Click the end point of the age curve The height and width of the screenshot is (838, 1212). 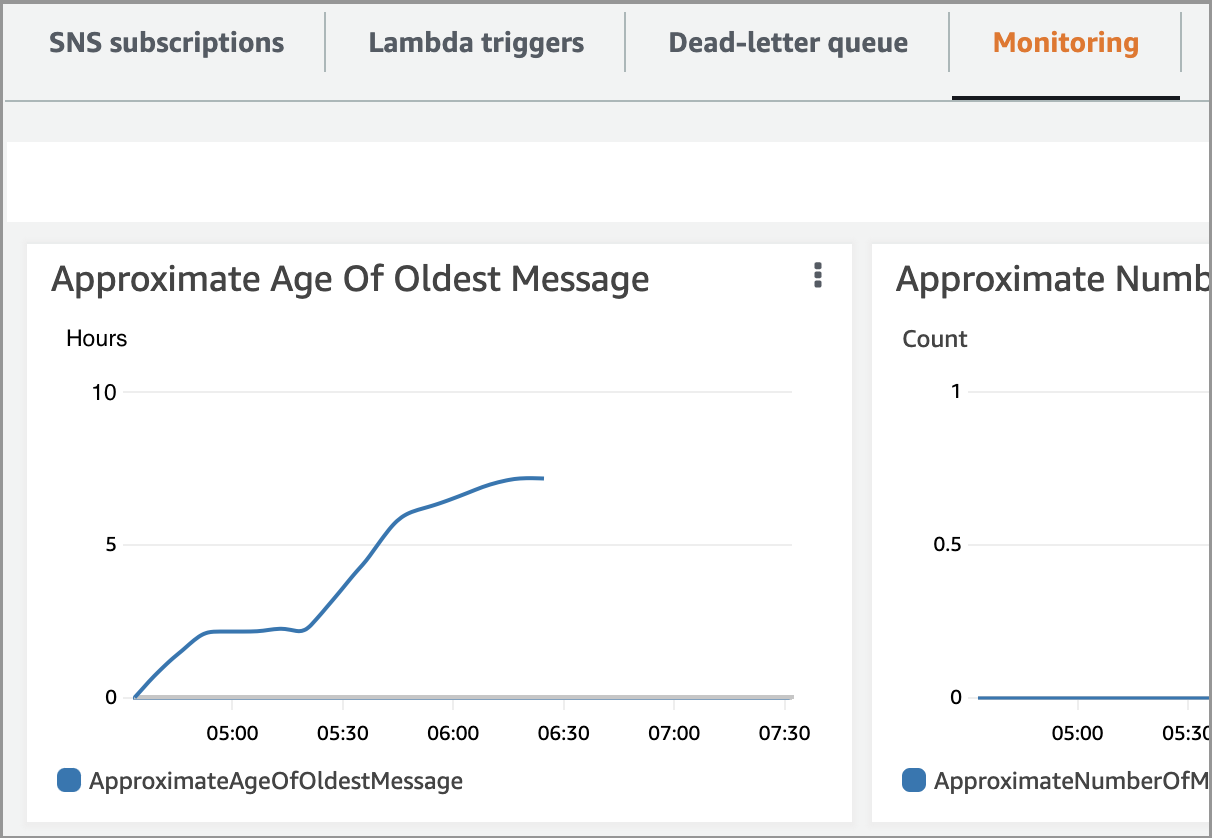coord(542,479)
